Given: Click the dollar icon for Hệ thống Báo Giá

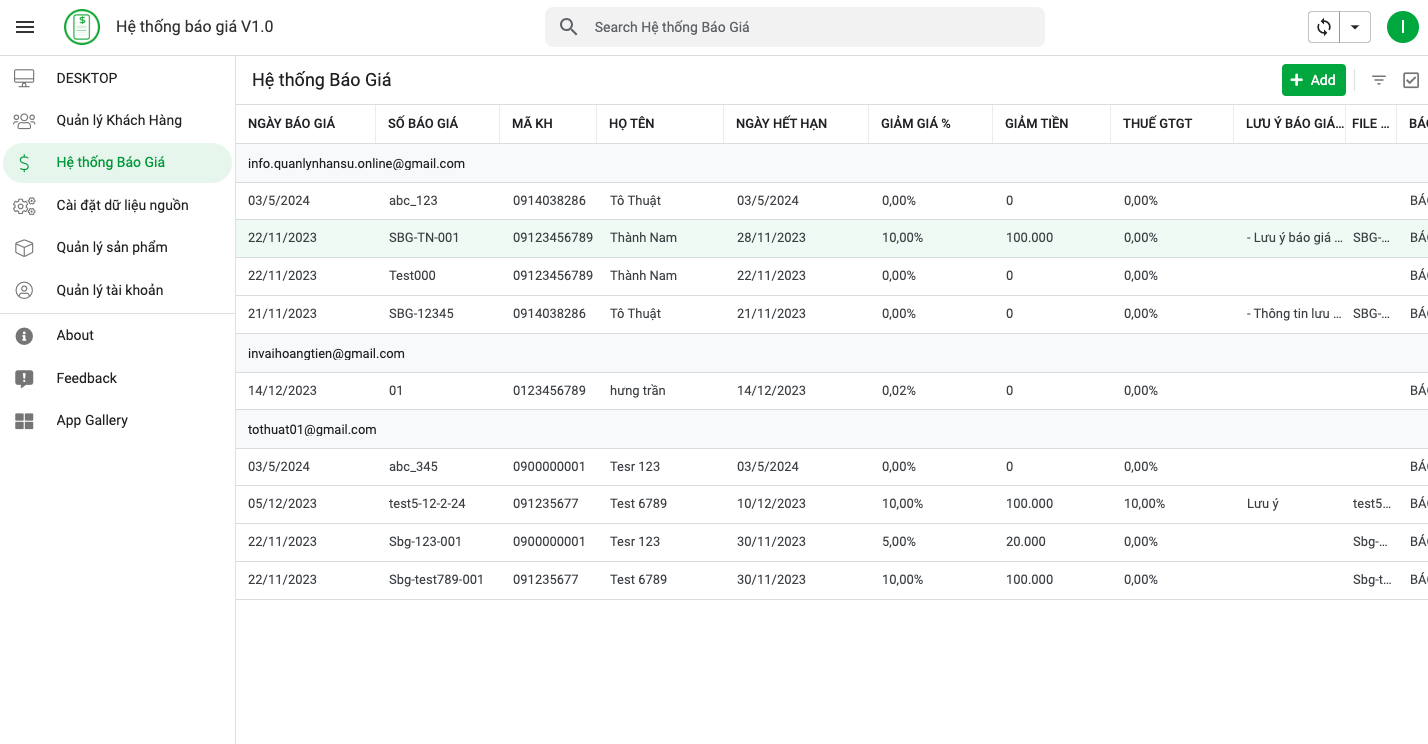Looking at the screenshot, I should 24,163.
